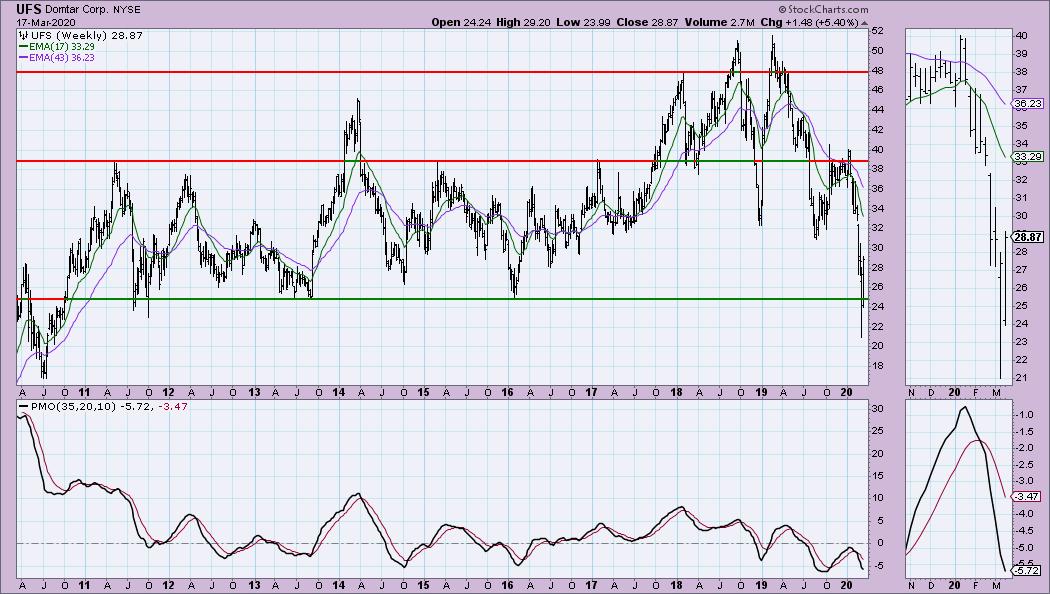Click the Chg +1.48 (+5.40%) value
Viewport: 1050px width, 594px height.
[809, 22]
